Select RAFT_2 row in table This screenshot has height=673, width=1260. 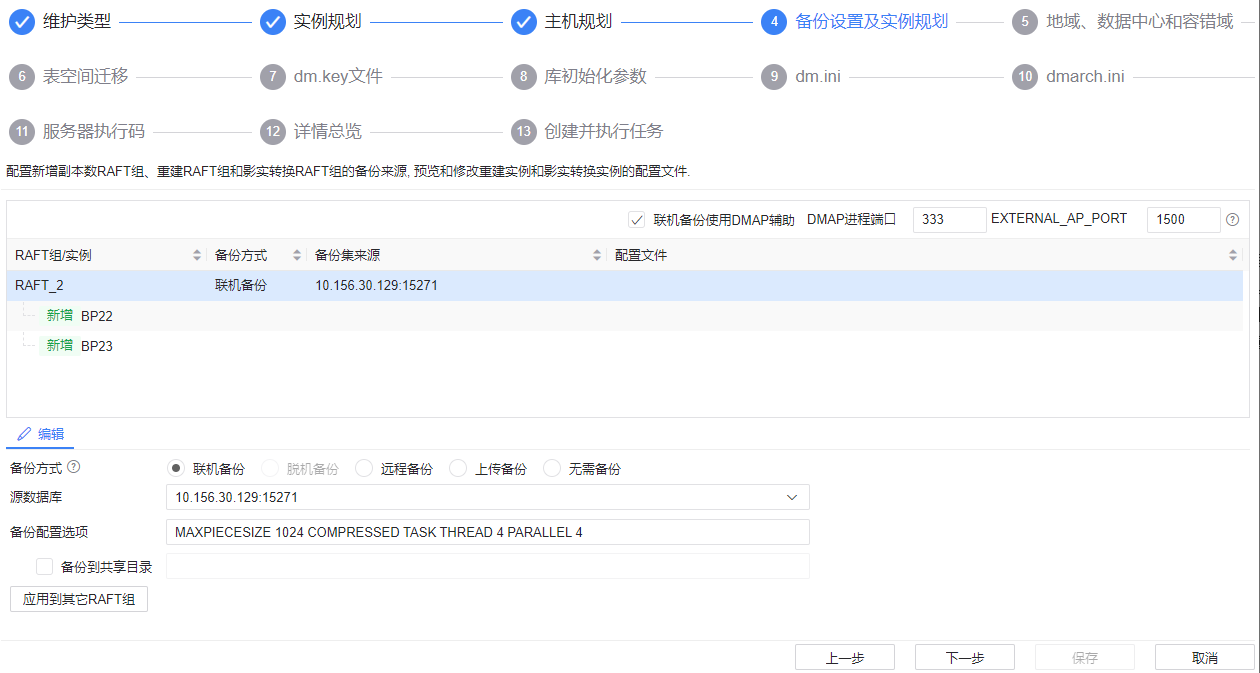(624, 285)
